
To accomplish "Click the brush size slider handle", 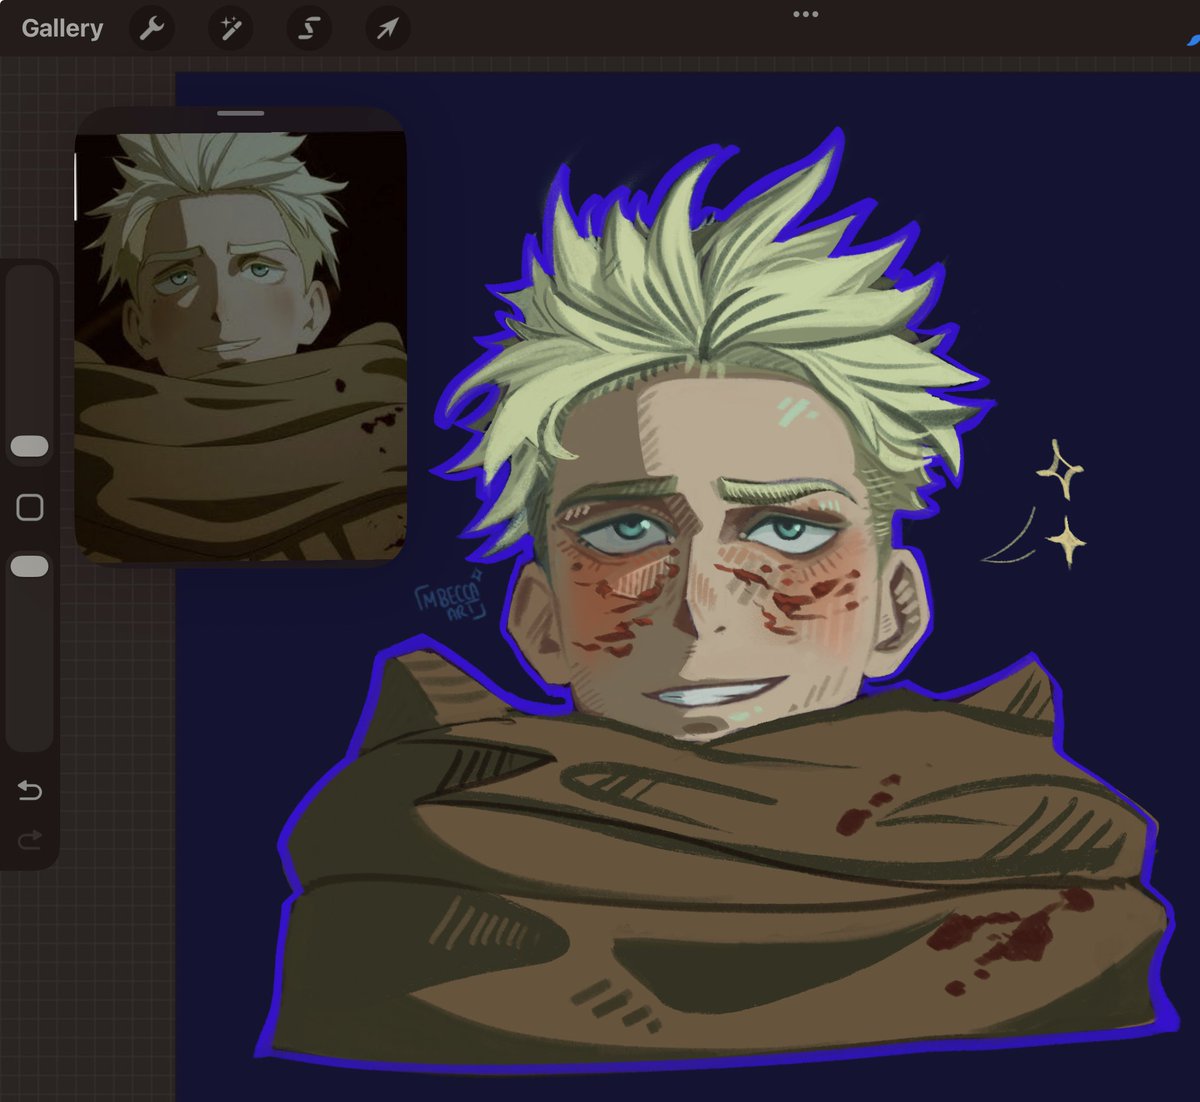I will (x=29, y=446).
